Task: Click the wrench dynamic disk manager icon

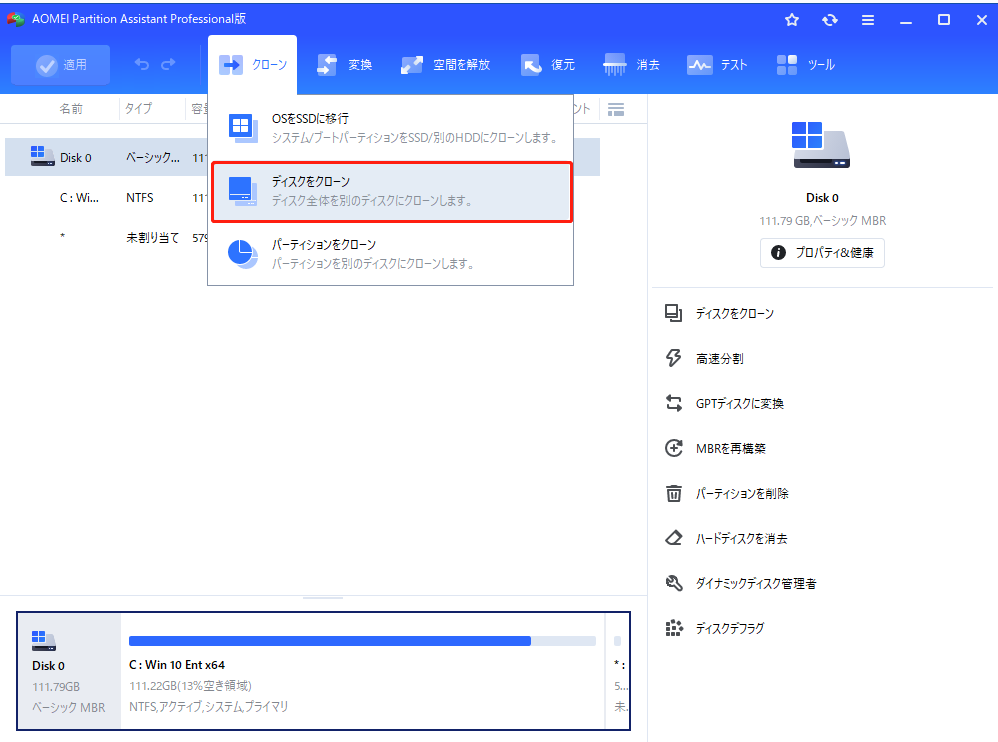Action: pos(673,583)
